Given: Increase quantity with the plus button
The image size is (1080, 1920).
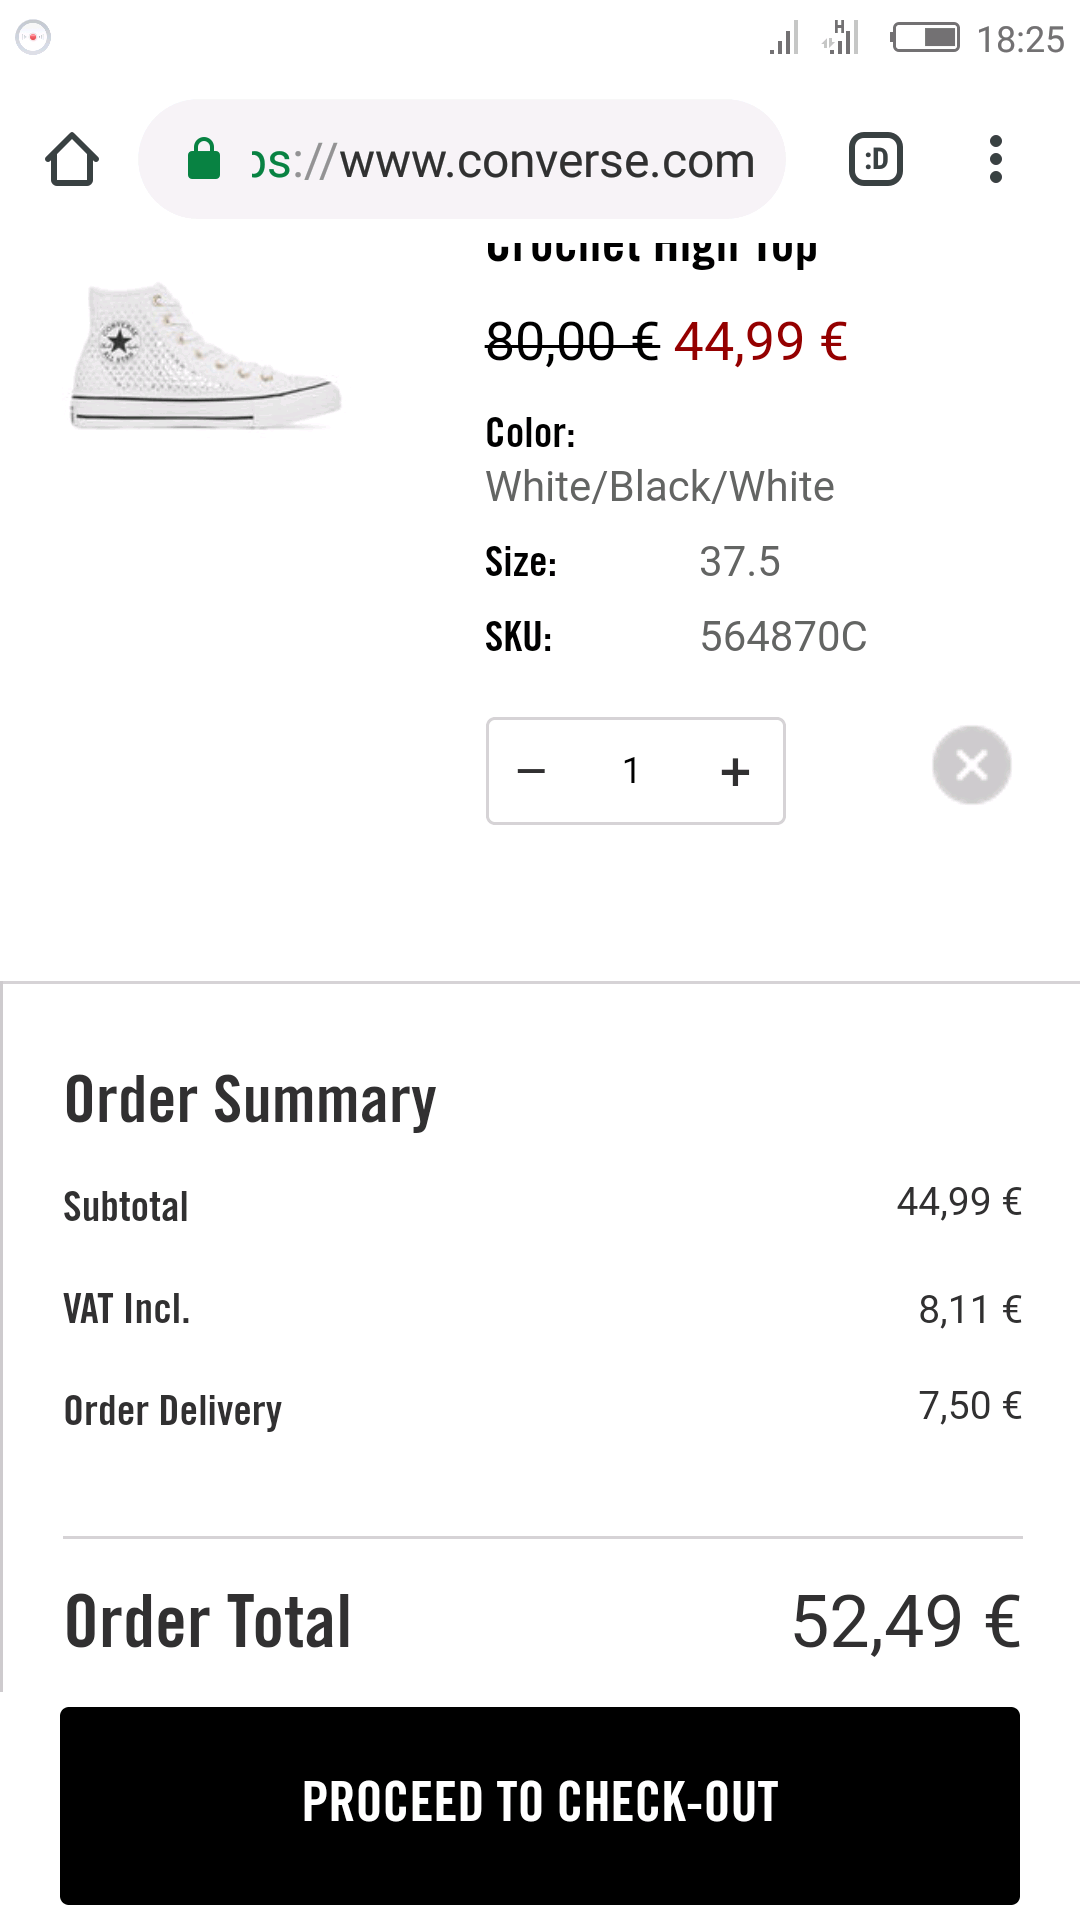Looking at the screenshot, I should [735, 771].
